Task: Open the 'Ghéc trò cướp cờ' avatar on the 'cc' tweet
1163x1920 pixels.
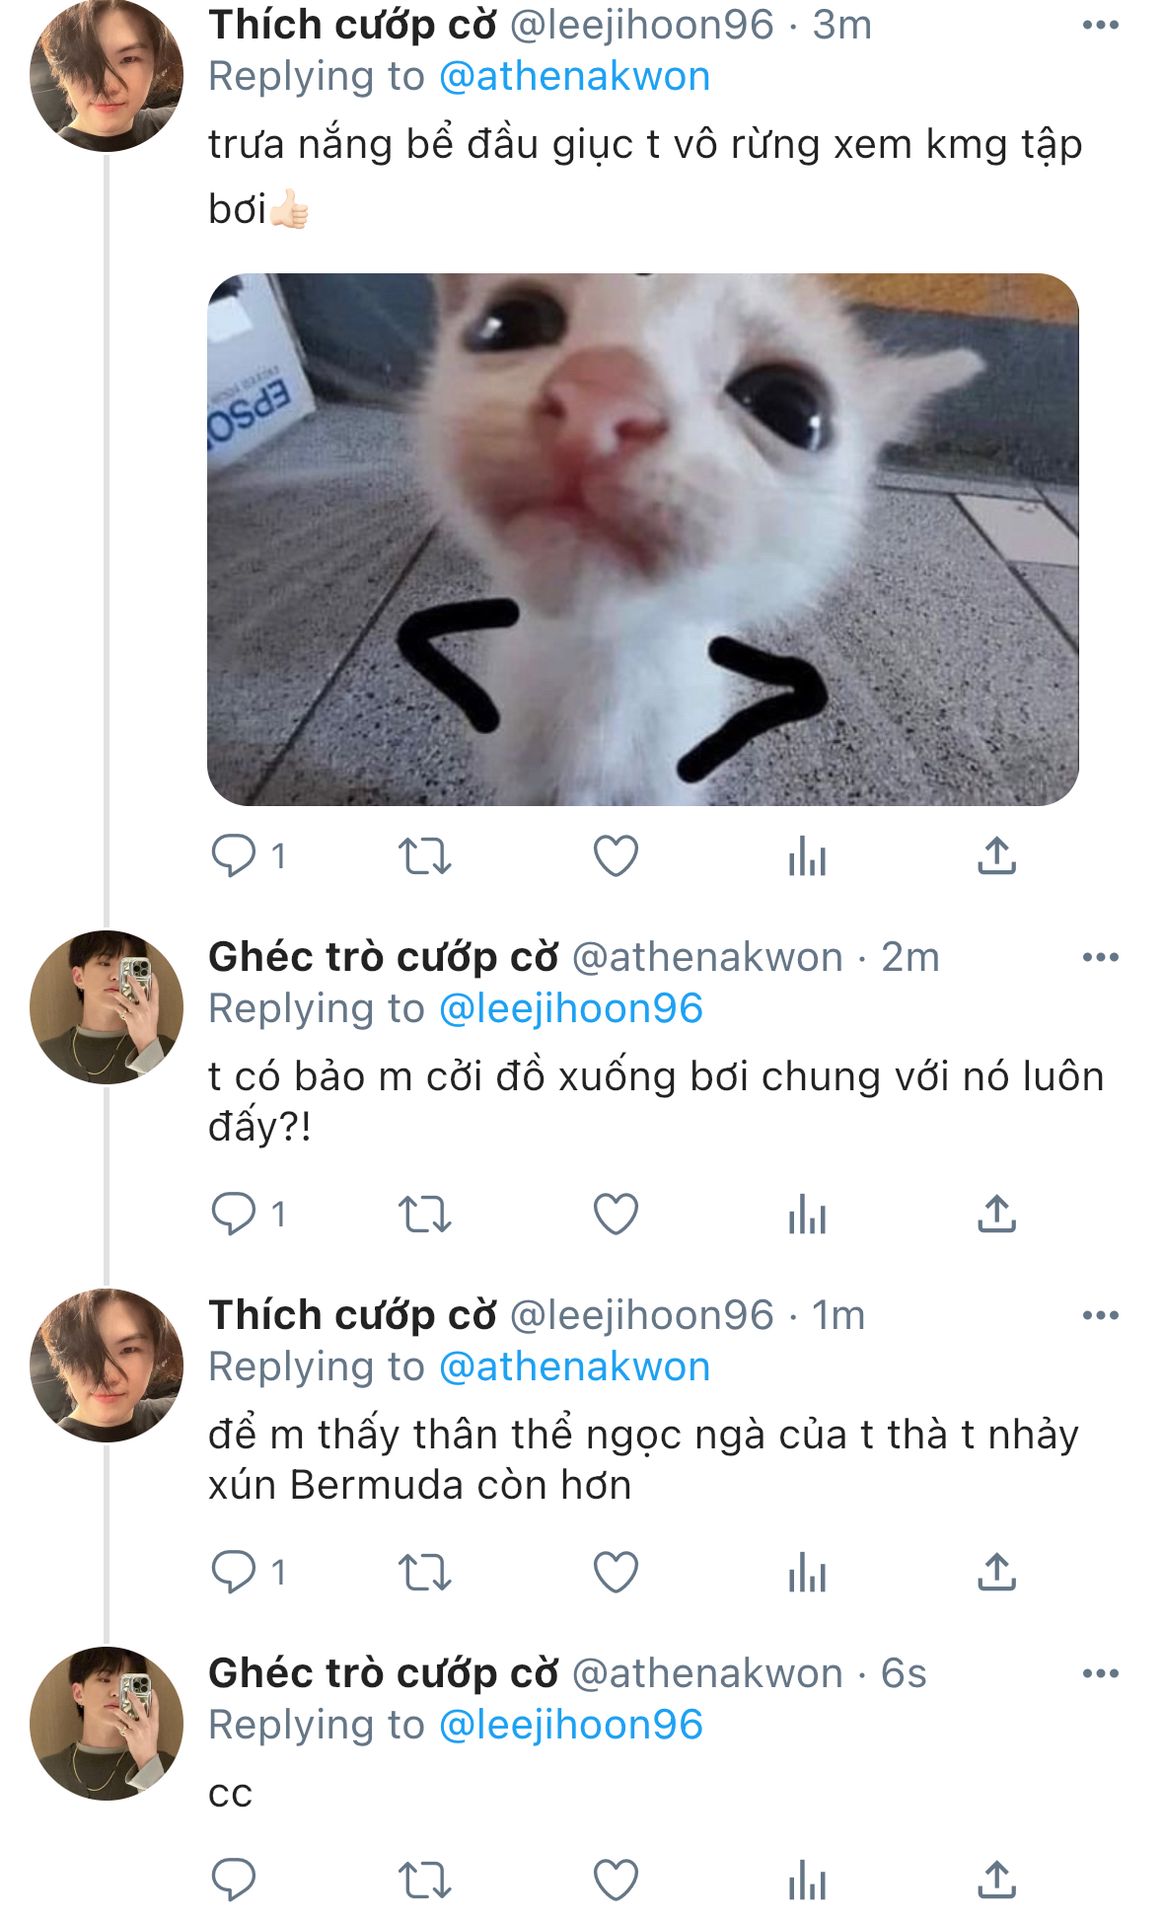Action: (x=106, y=1723)
